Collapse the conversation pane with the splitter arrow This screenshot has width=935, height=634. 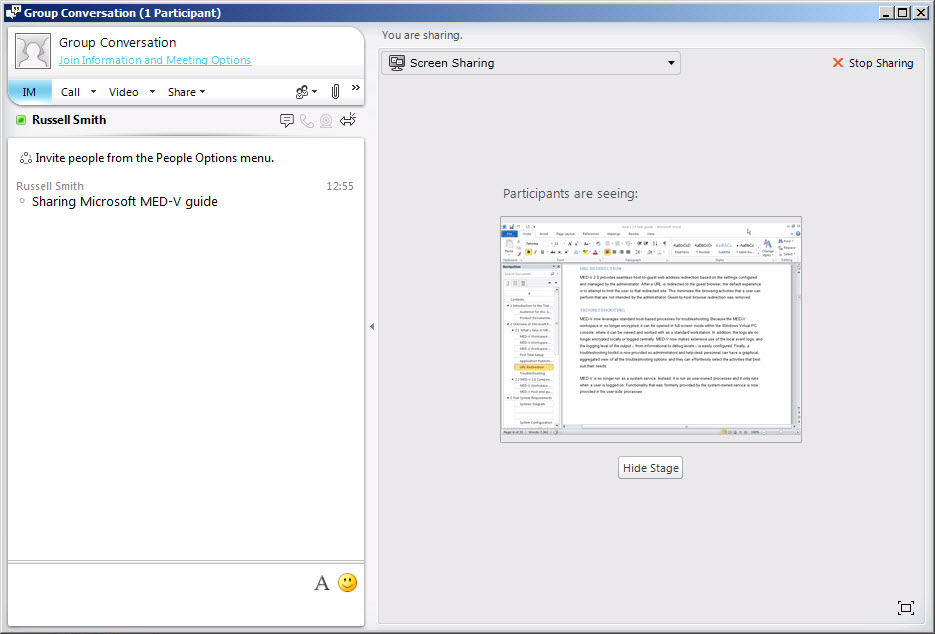tap(372, 326)
